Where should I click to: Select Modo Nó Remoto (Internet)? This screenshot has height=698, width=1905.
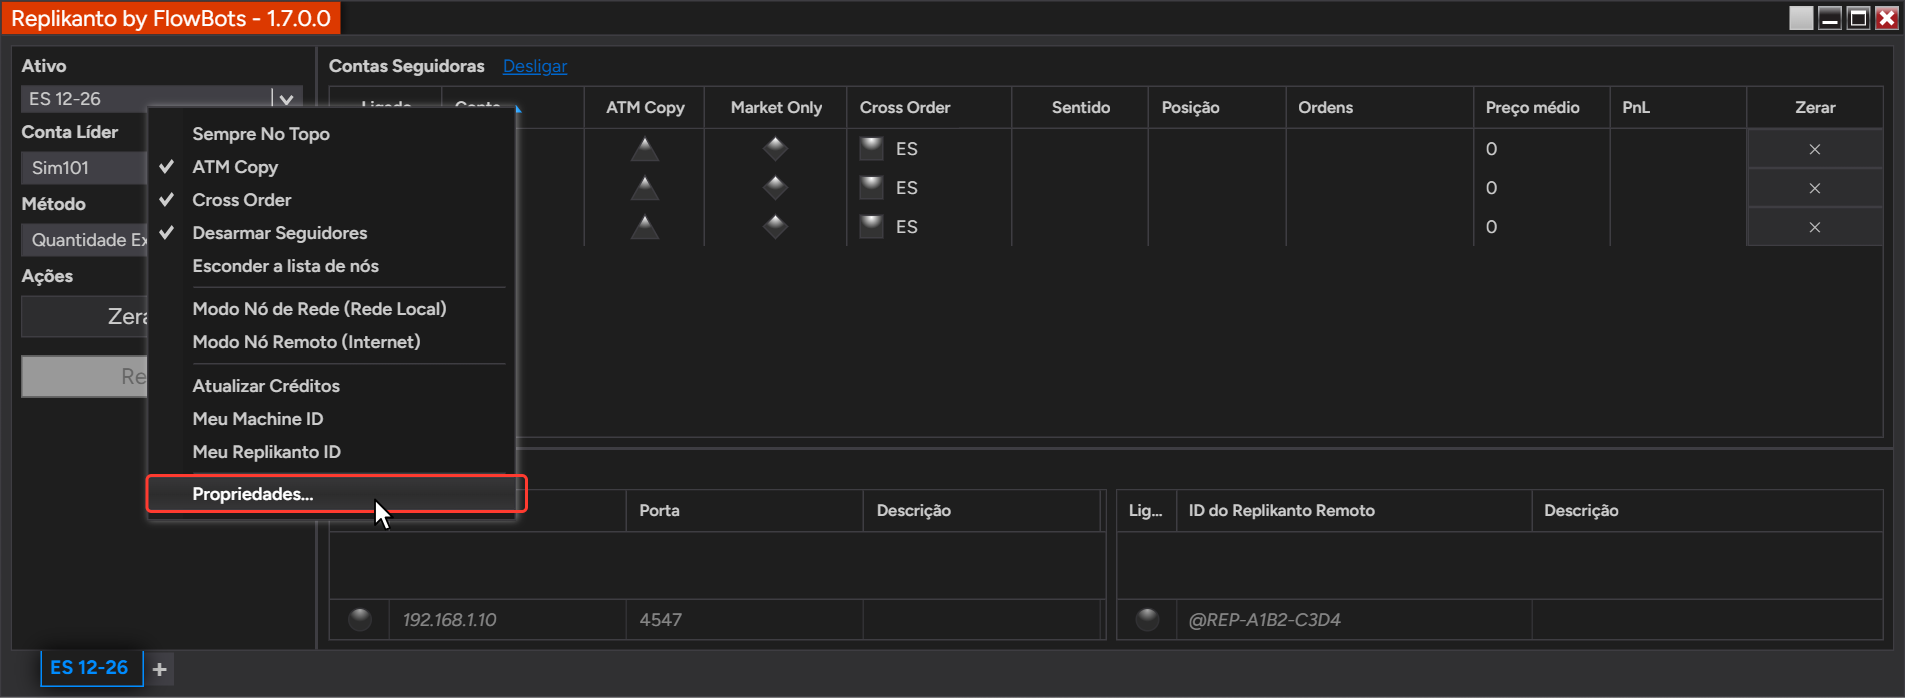(331, 342)
